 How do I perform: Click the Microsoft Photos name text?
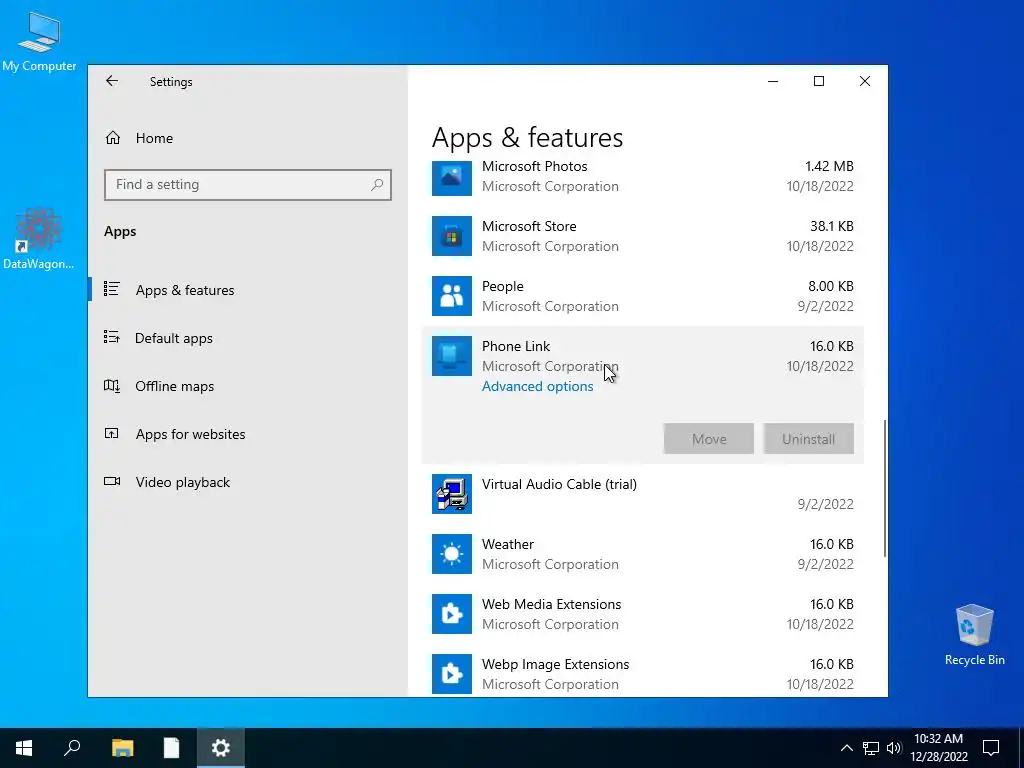pos(534,167)
